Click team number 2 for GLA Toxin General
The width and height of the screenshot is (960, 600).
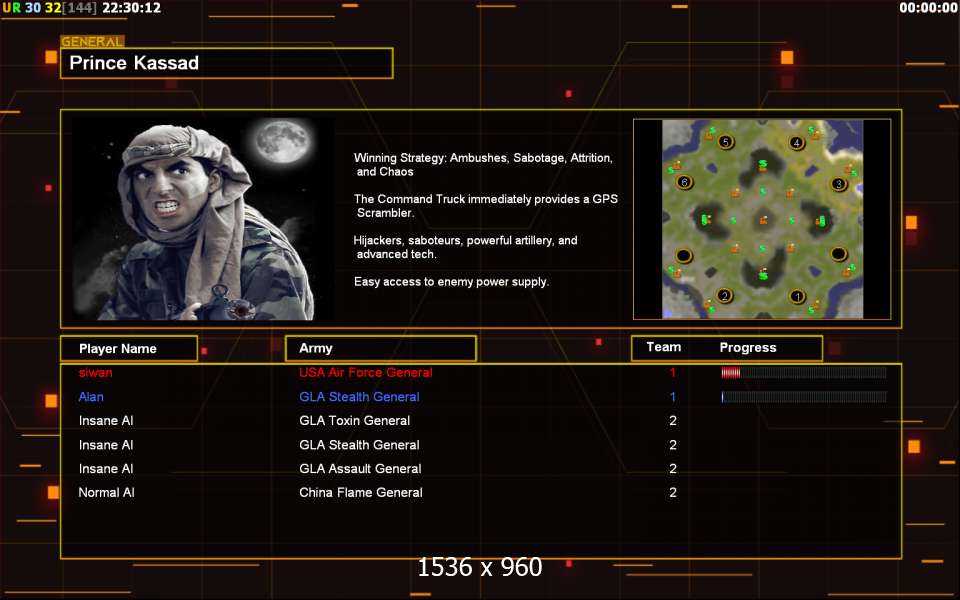point(673,421)
